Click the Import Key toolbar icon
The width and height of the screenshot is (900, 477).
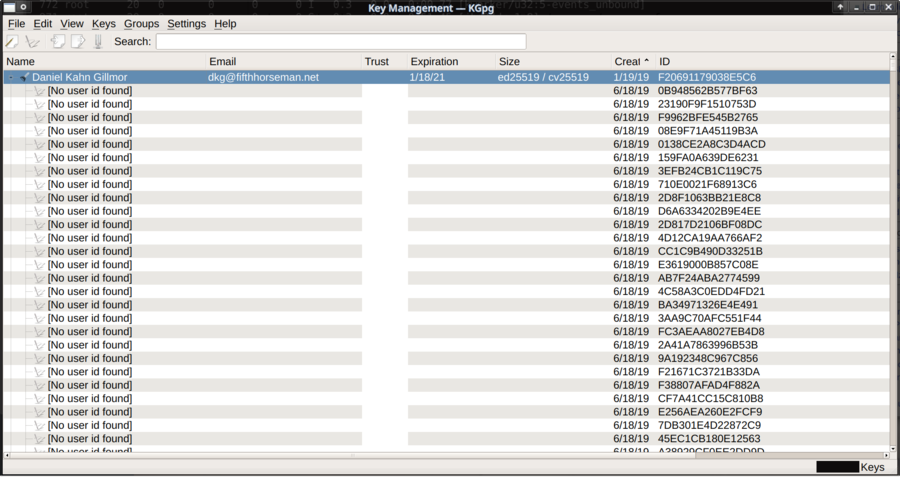57,41
